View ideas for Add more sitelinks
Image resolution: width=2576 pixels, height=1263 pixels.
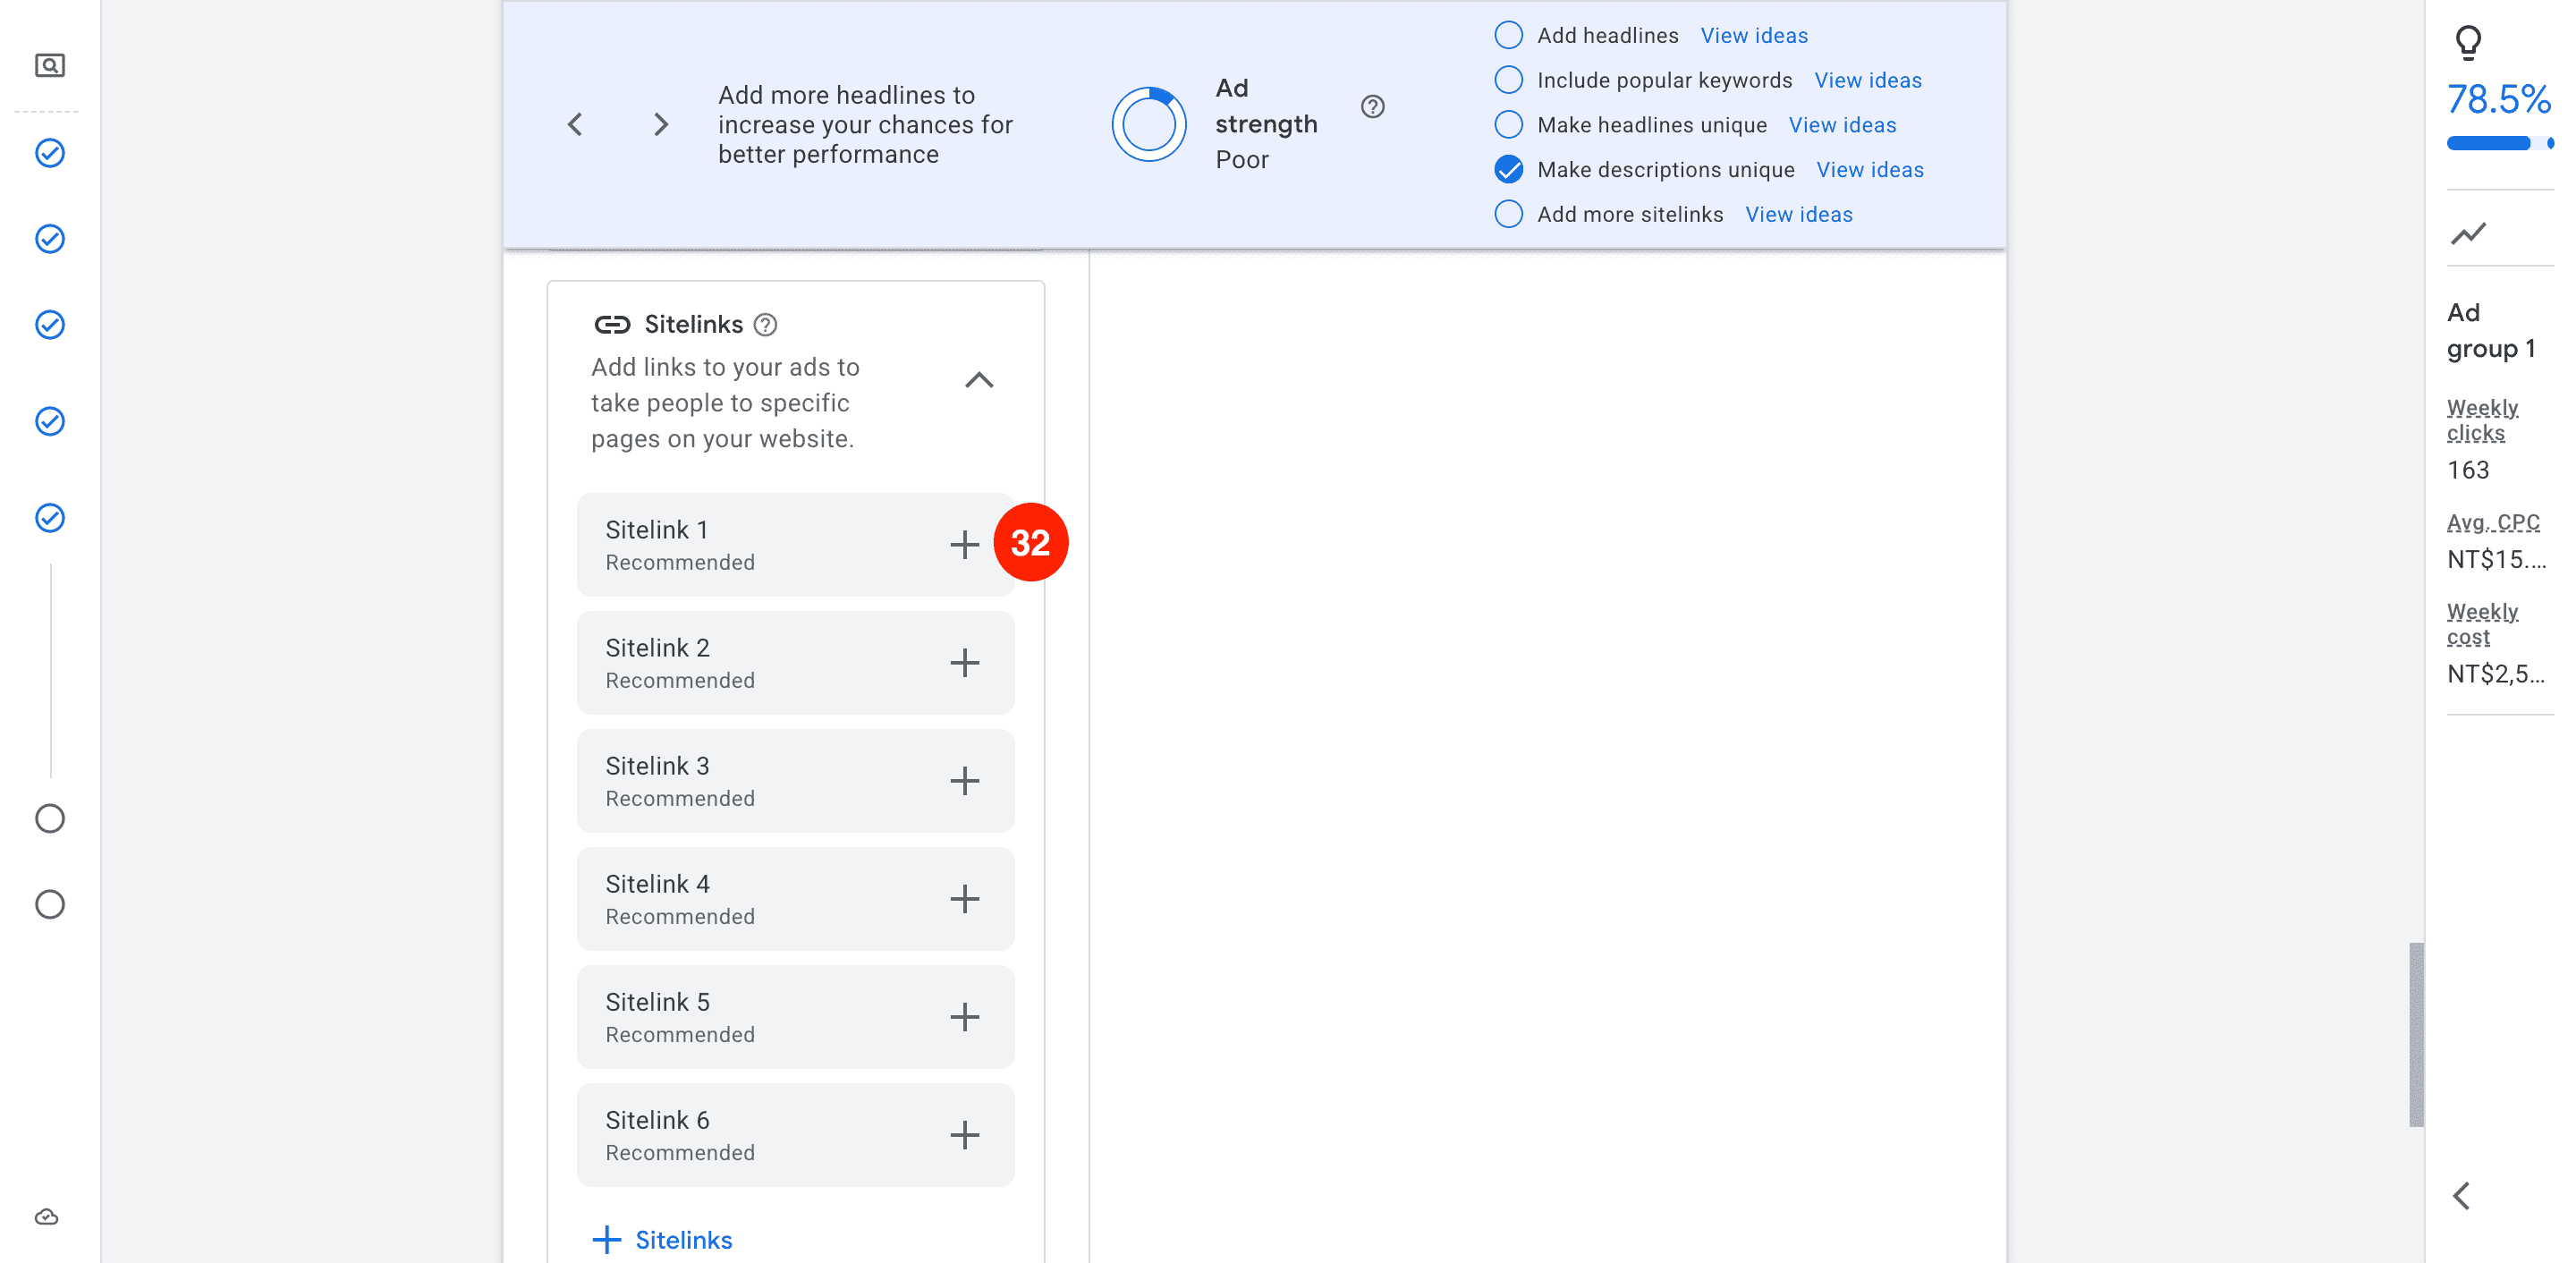pos(1799,214)
